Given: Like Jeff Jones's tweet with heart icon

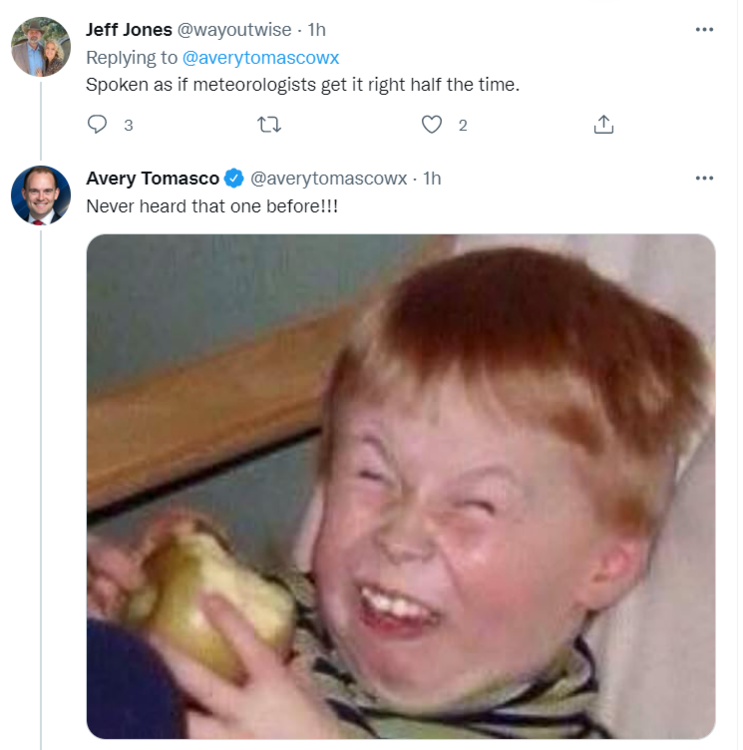Looking at the screenshot, I should [431, 125].
